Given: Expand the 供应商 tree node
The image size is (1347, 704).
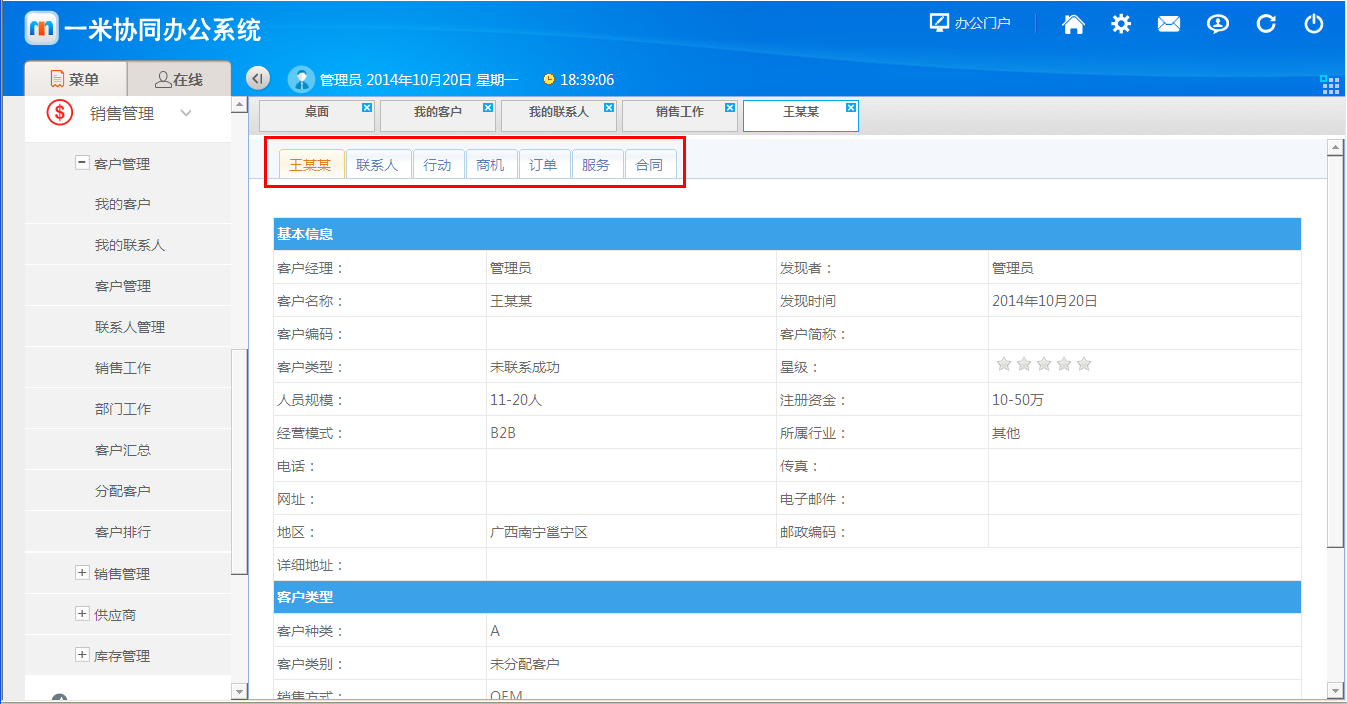Looking at the screenshot, I should pyautogui.click(x=82, y=614).
